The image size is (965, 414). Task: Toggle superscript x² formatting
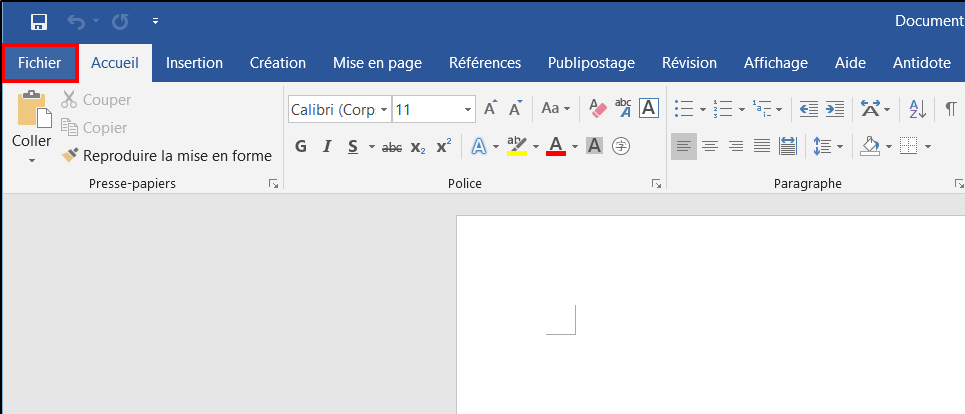point(444,146)
